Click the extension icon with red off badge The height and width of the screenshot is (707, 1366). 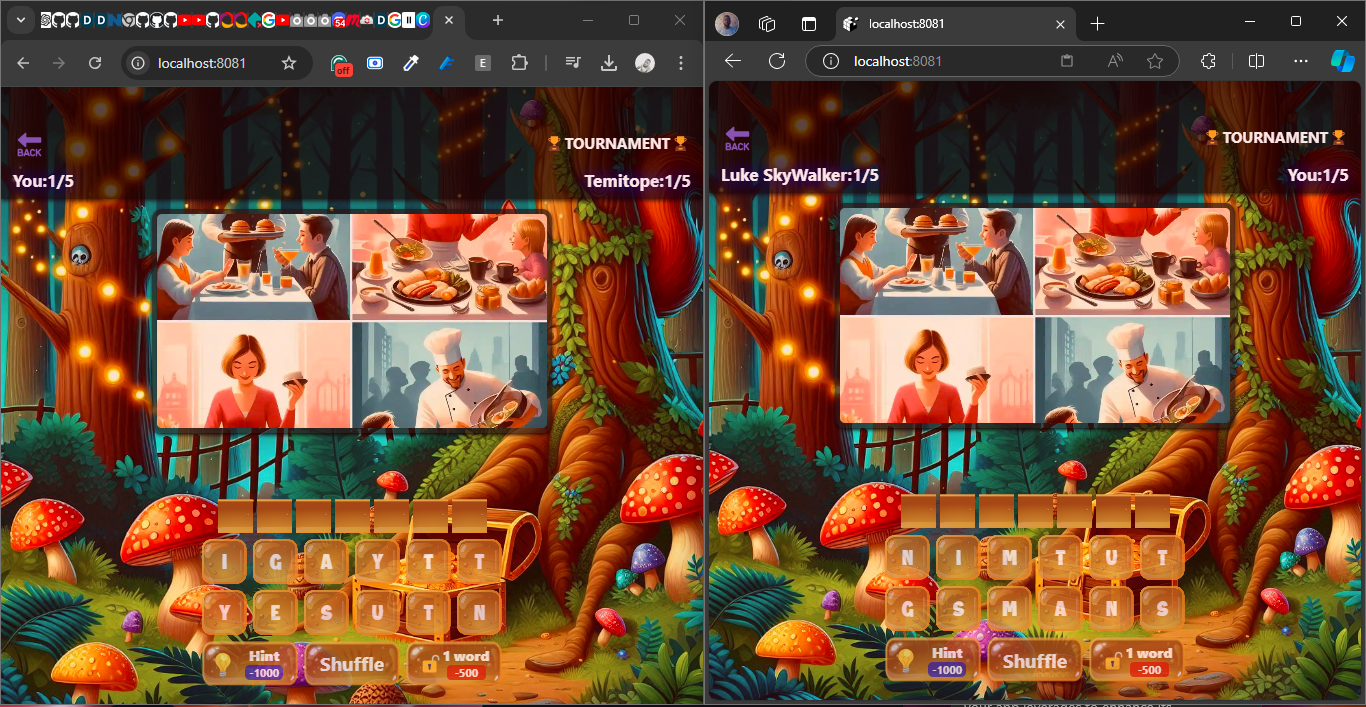[x=341, y=64]
